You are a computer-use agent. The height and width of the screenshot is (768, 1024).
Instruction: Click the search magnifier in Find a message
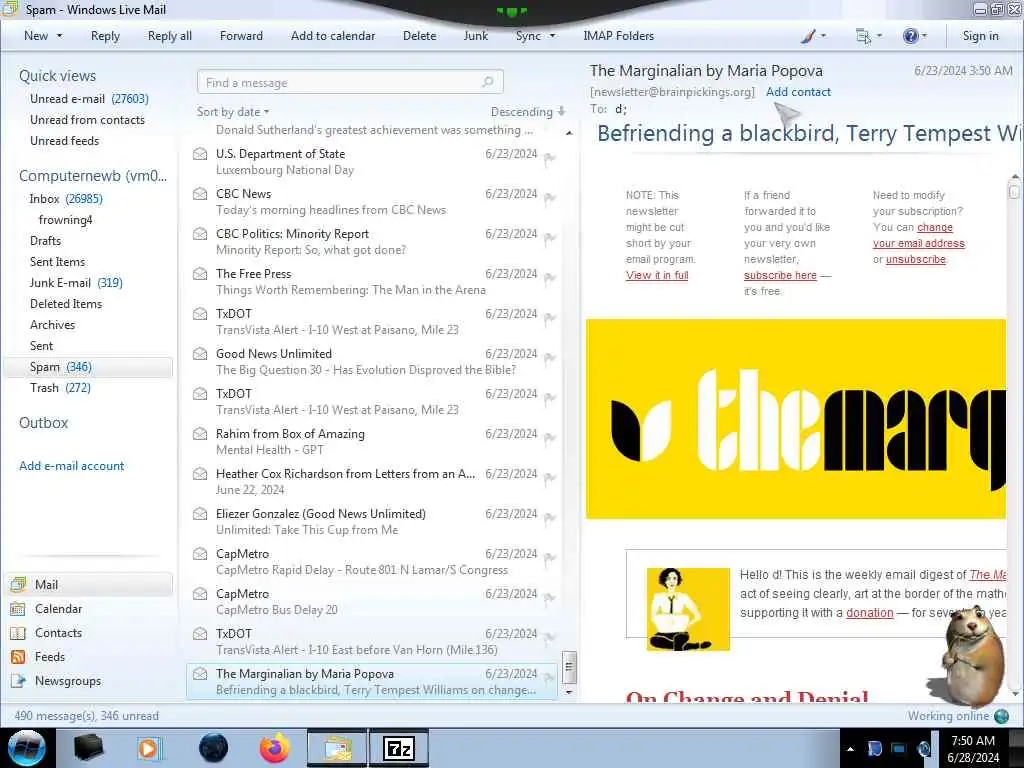click(x=487, y=82)
